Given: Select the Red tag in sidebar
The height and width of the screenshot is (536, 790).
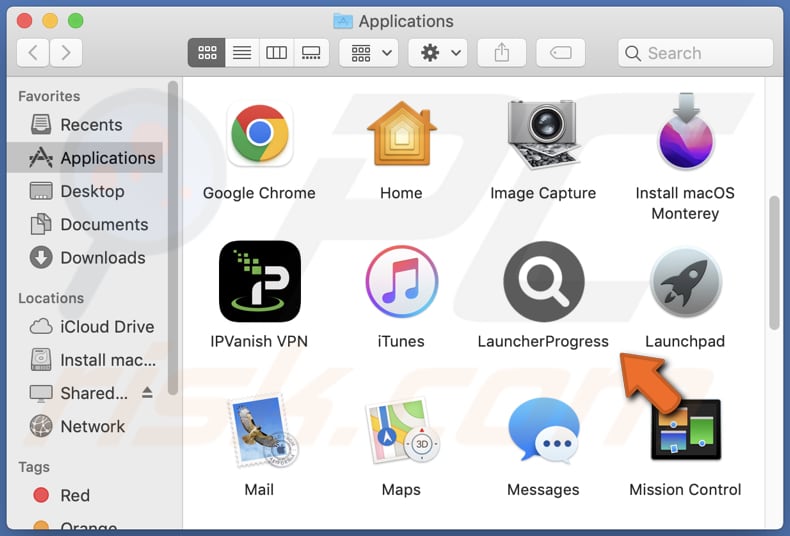Looking at the screenshot, I should 86,495.
